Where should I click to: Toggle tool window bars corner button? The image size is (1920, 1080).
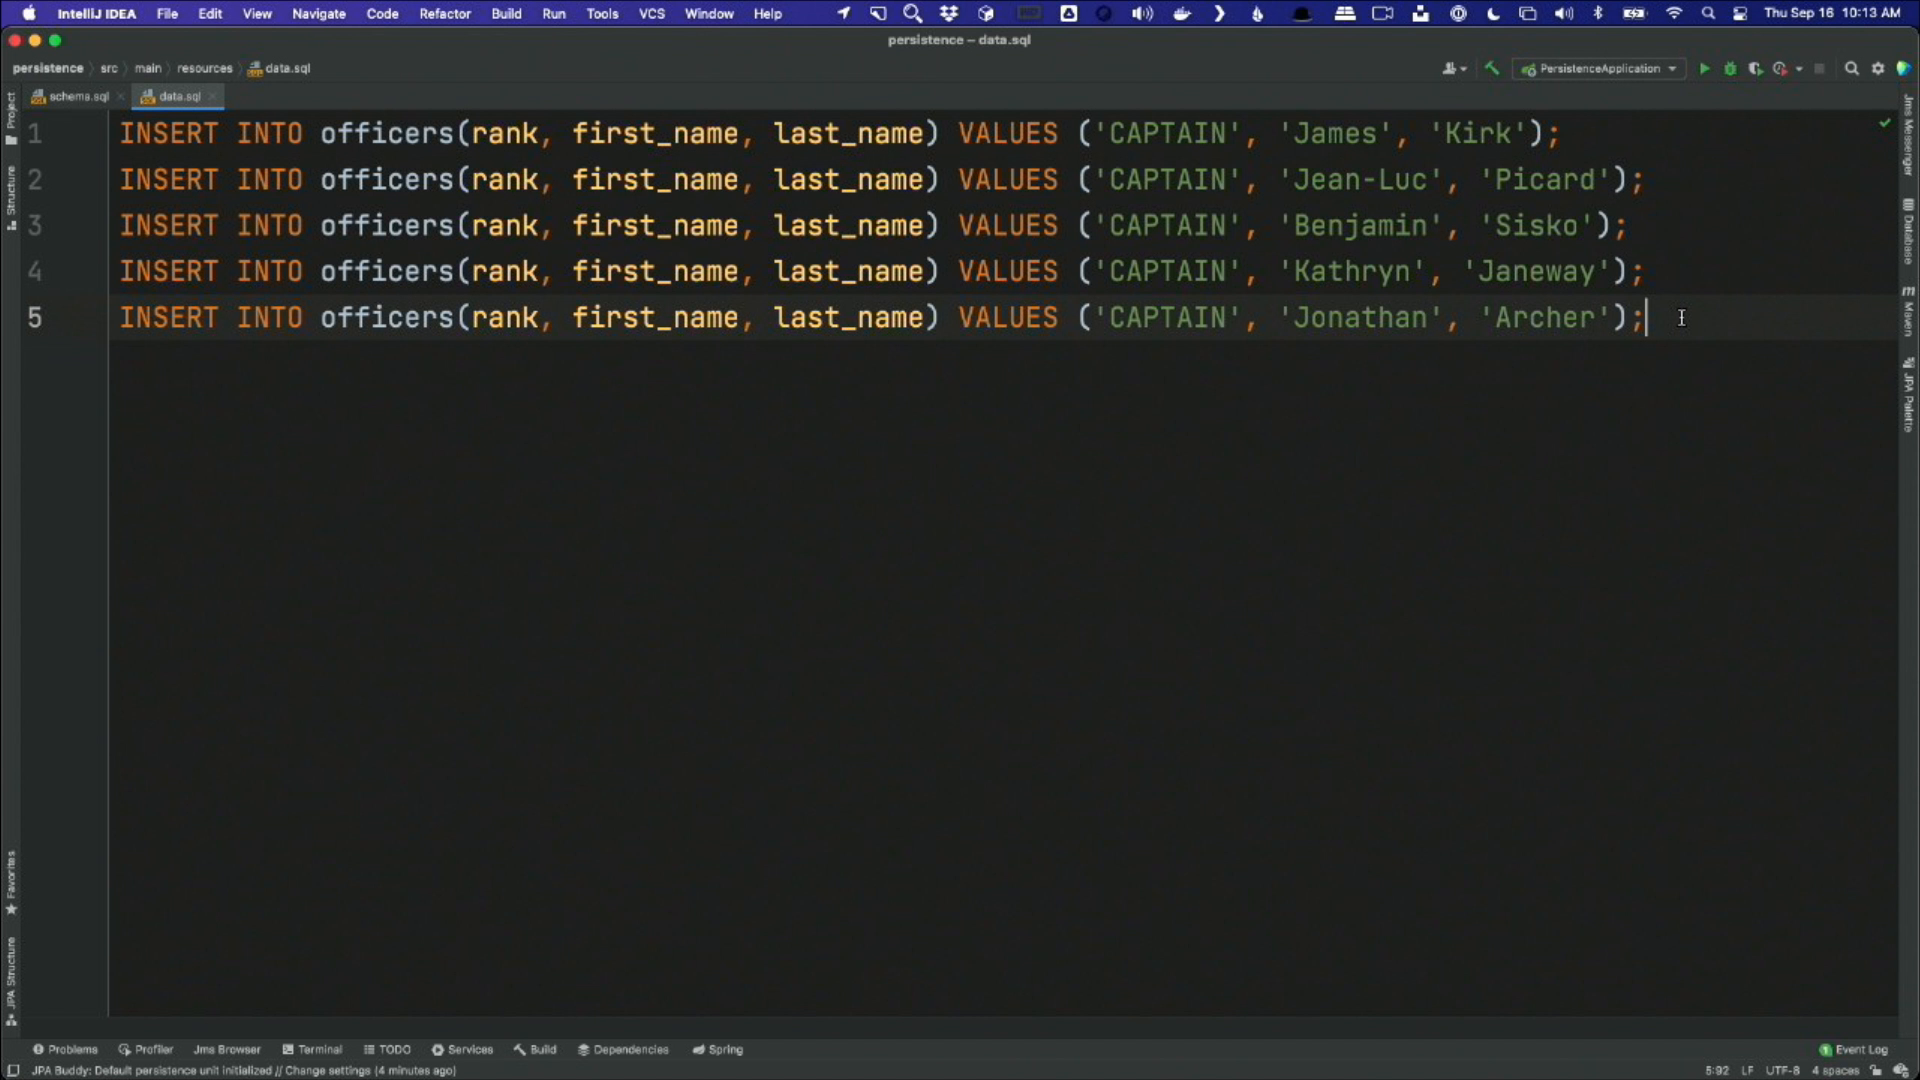click(13, 1070)
